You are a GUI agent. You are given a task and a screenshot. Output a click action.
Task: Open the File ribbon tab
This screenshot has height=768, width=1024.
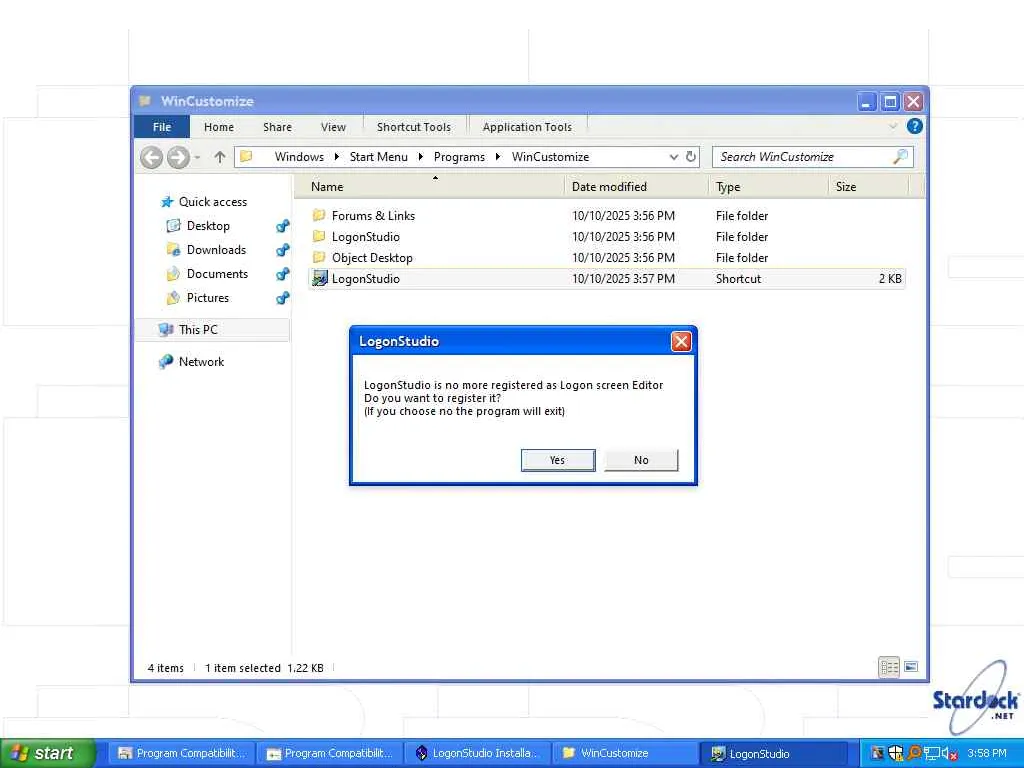(161, 127)
